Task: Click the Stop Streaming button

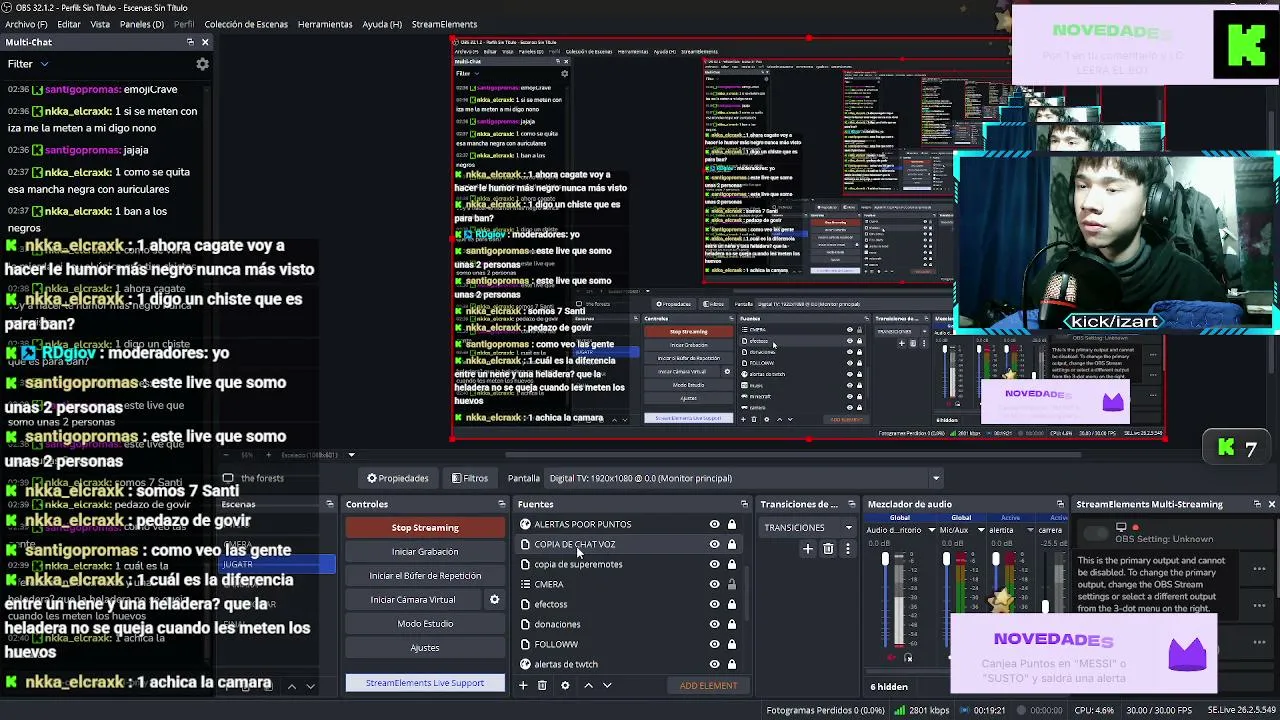Action: (425, 528)
